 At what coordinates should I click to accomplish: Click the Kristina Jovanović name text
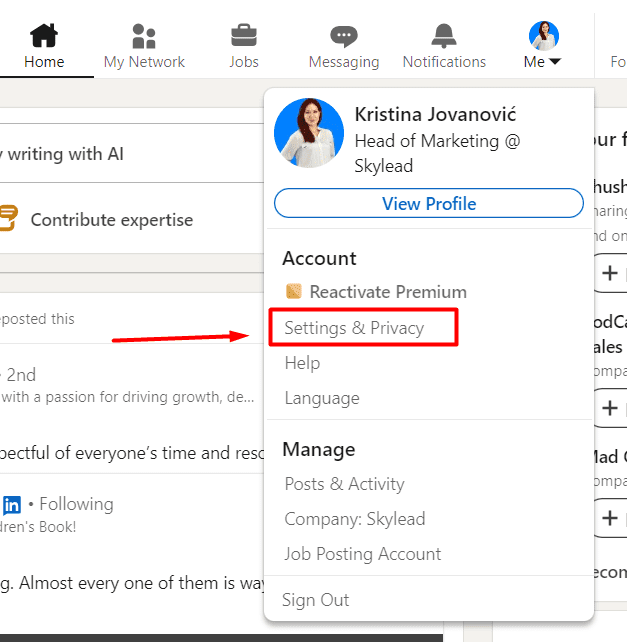435,114
